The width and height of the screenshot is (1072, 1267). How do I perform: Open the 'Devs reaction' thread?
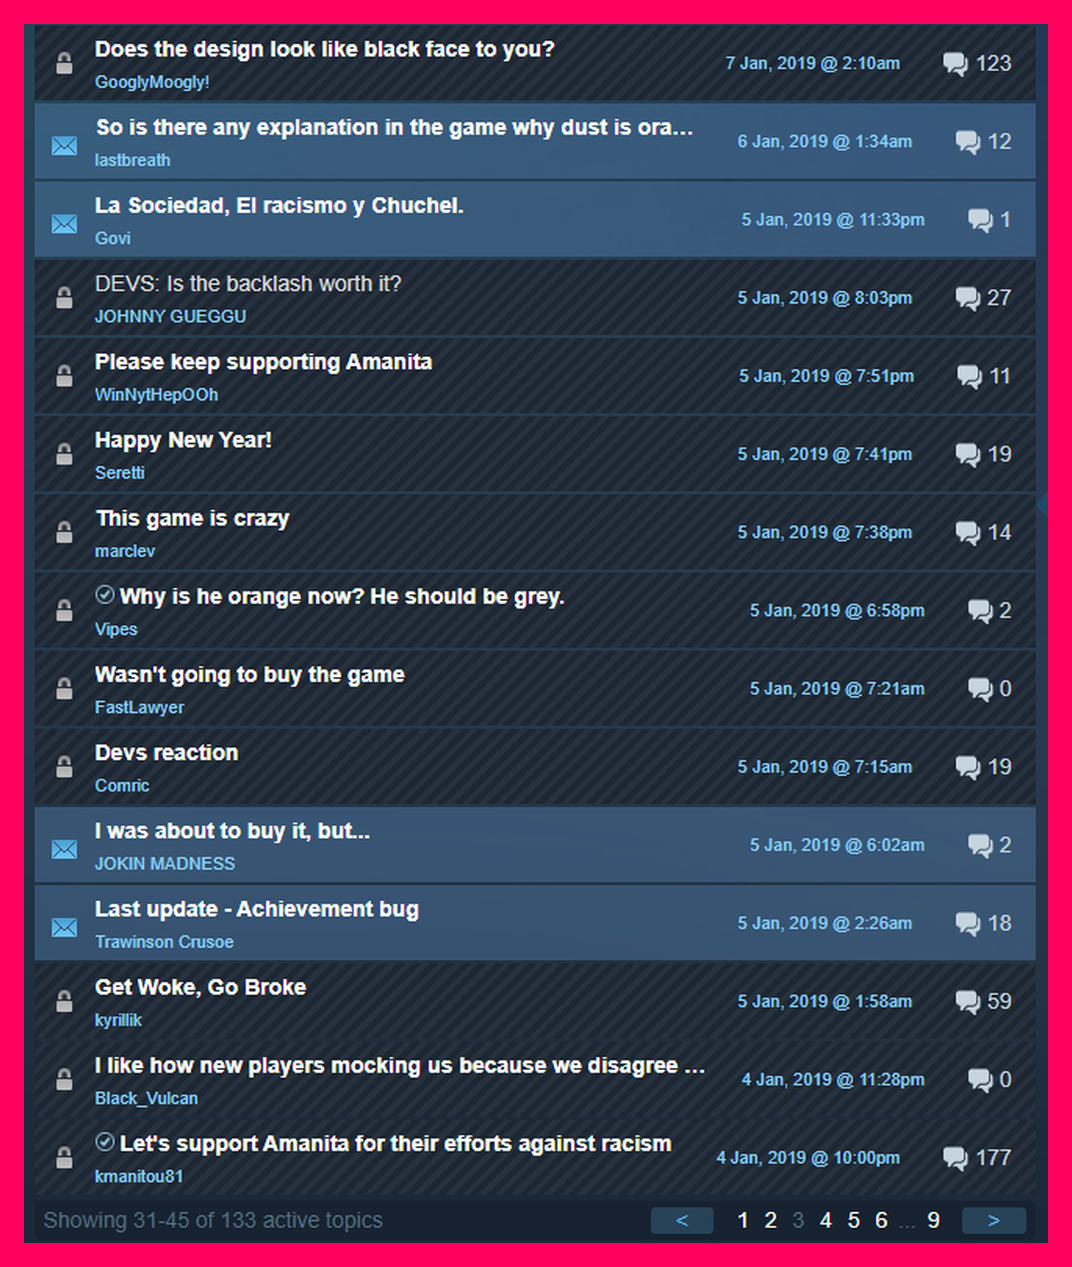pyautogui.click(x=166, y=753)
